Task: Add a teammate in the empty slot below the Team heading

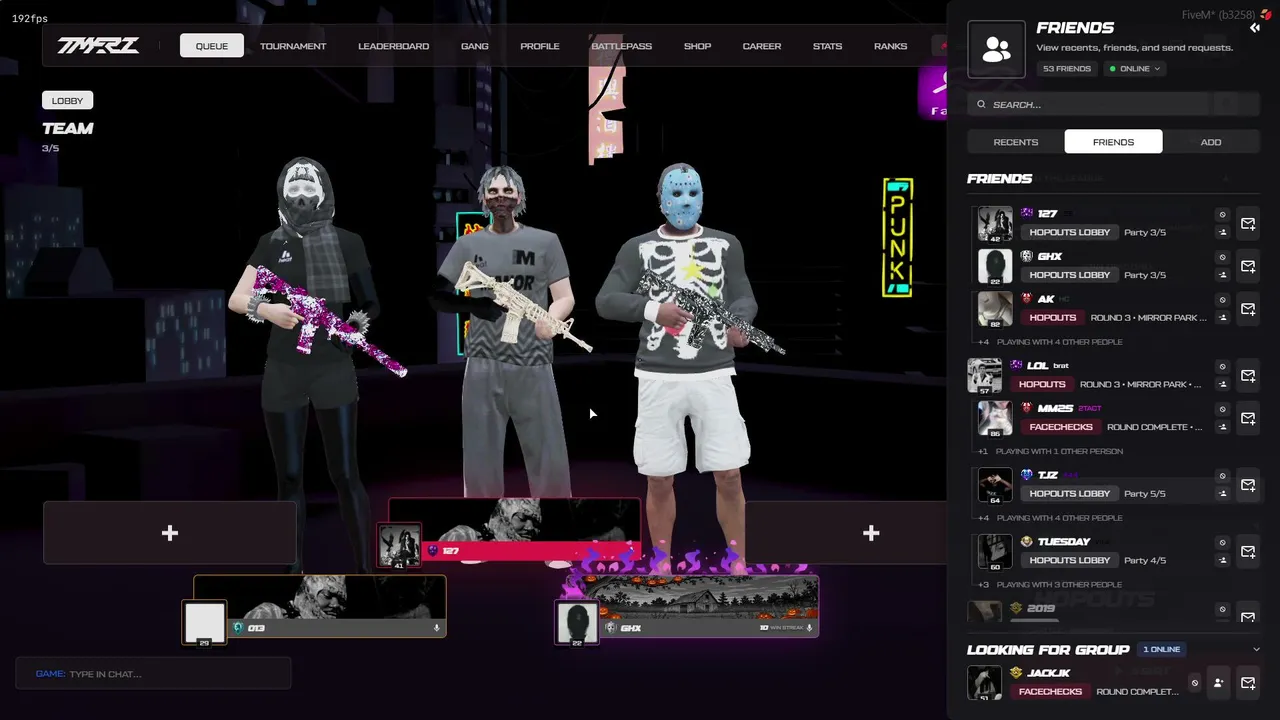Action: point(170,533)
